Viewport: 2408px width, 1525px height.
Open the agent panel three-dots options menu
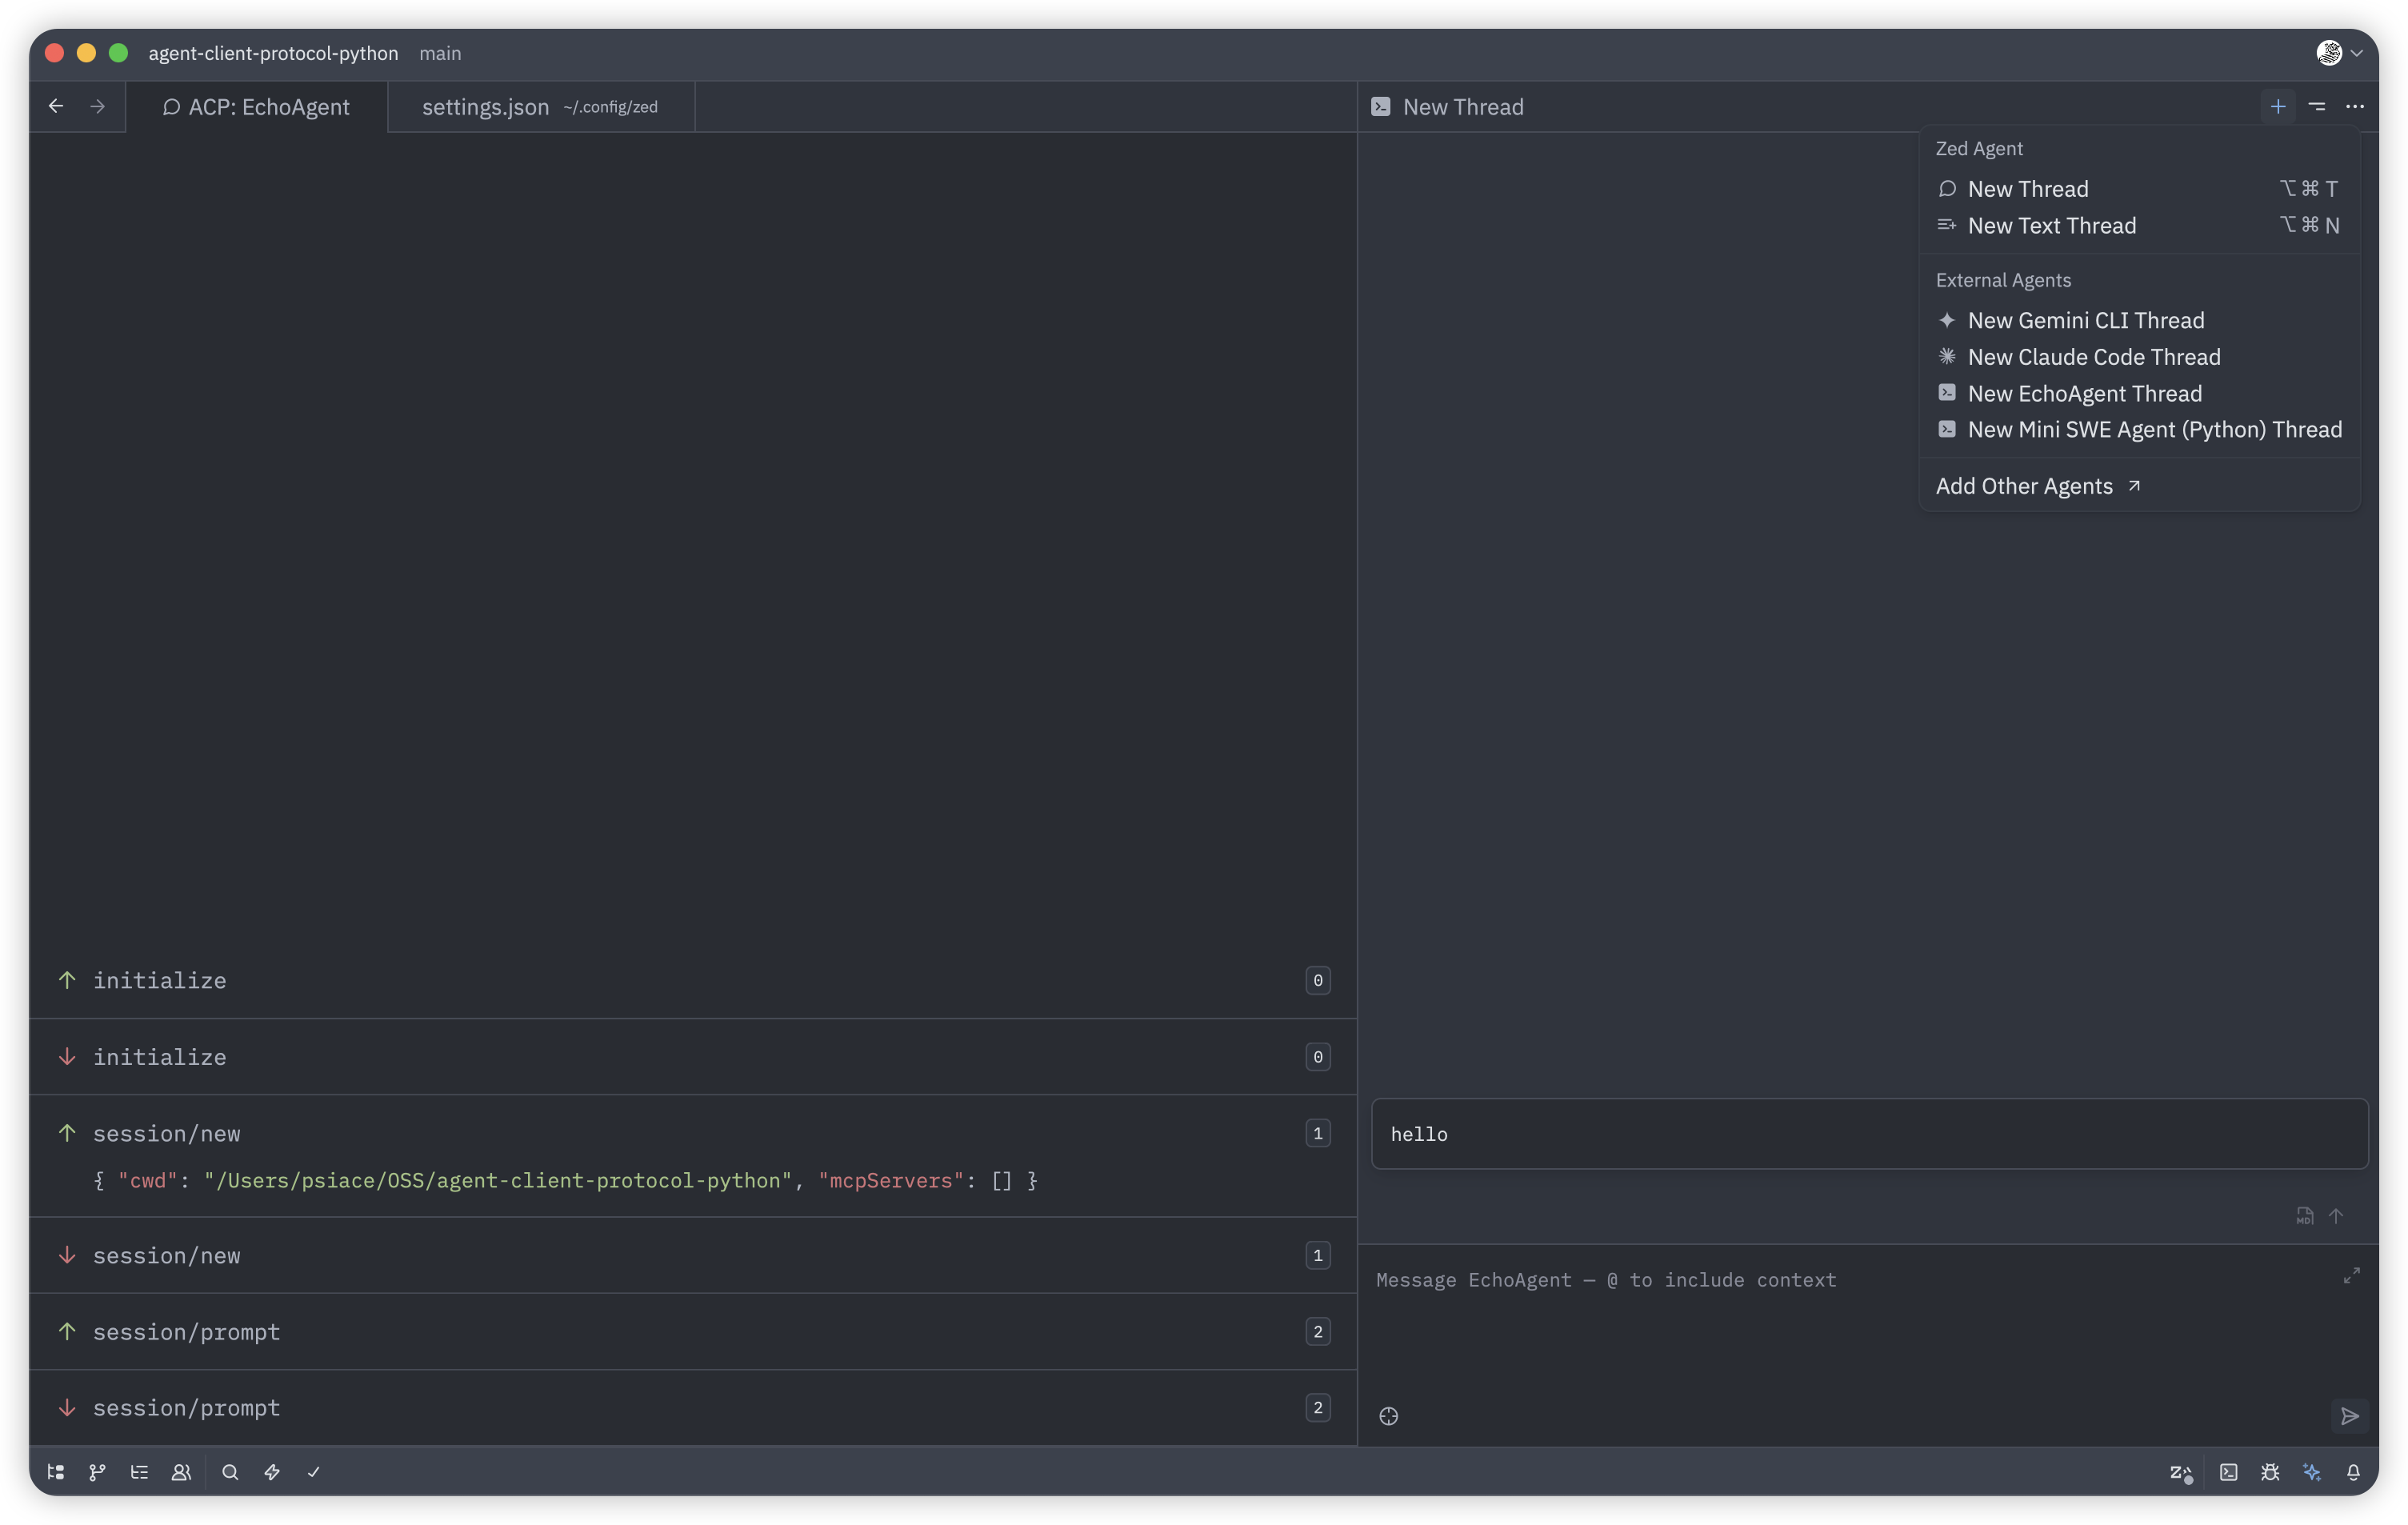point(2355,106)
